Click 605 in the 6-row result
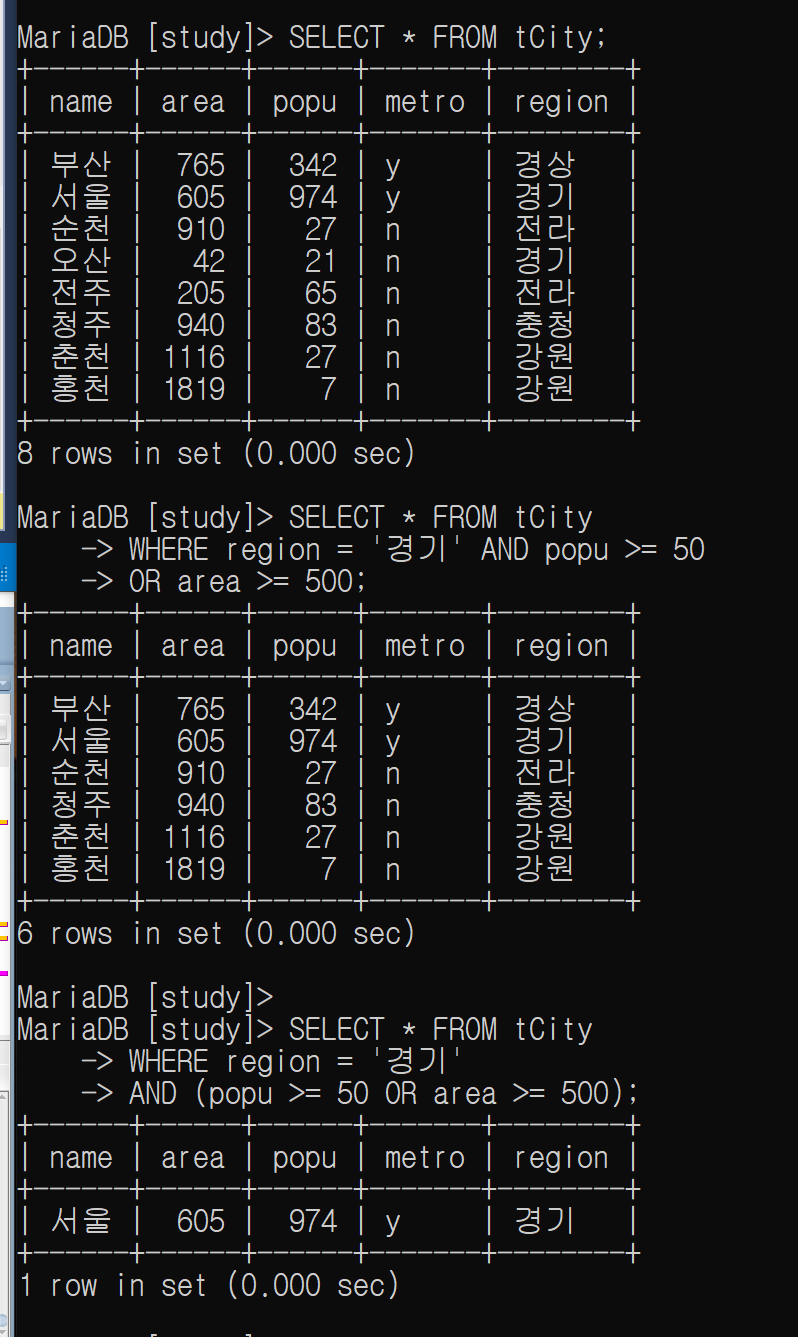Image resolution: width=798 pixels, height=1337 pixels. [201, 742]
